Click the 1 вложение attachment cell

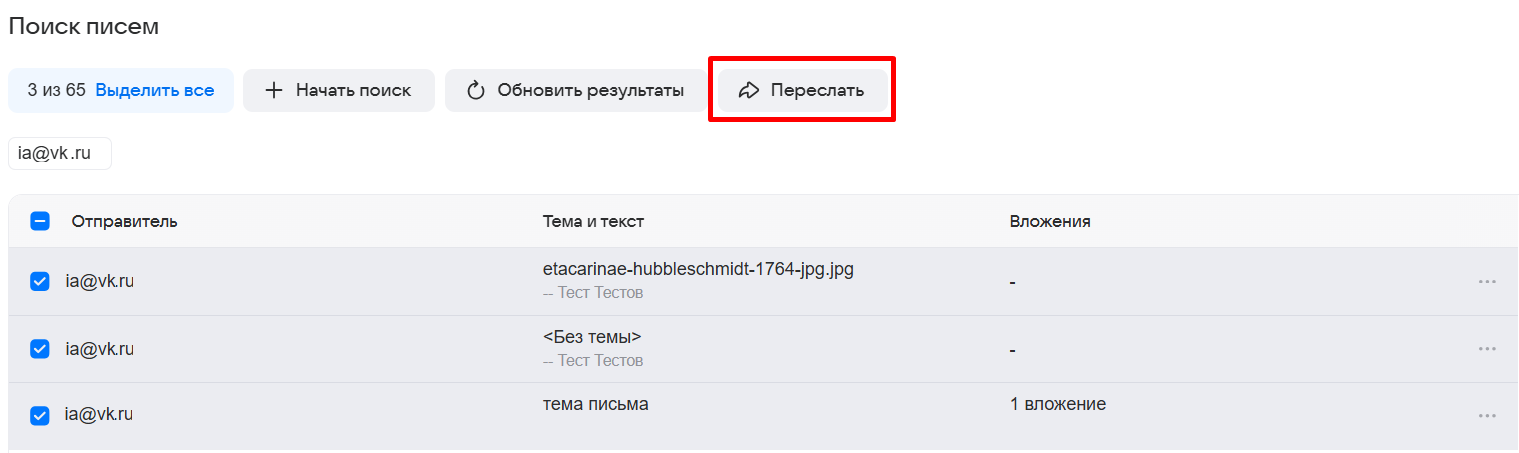tap(1057, 404)
